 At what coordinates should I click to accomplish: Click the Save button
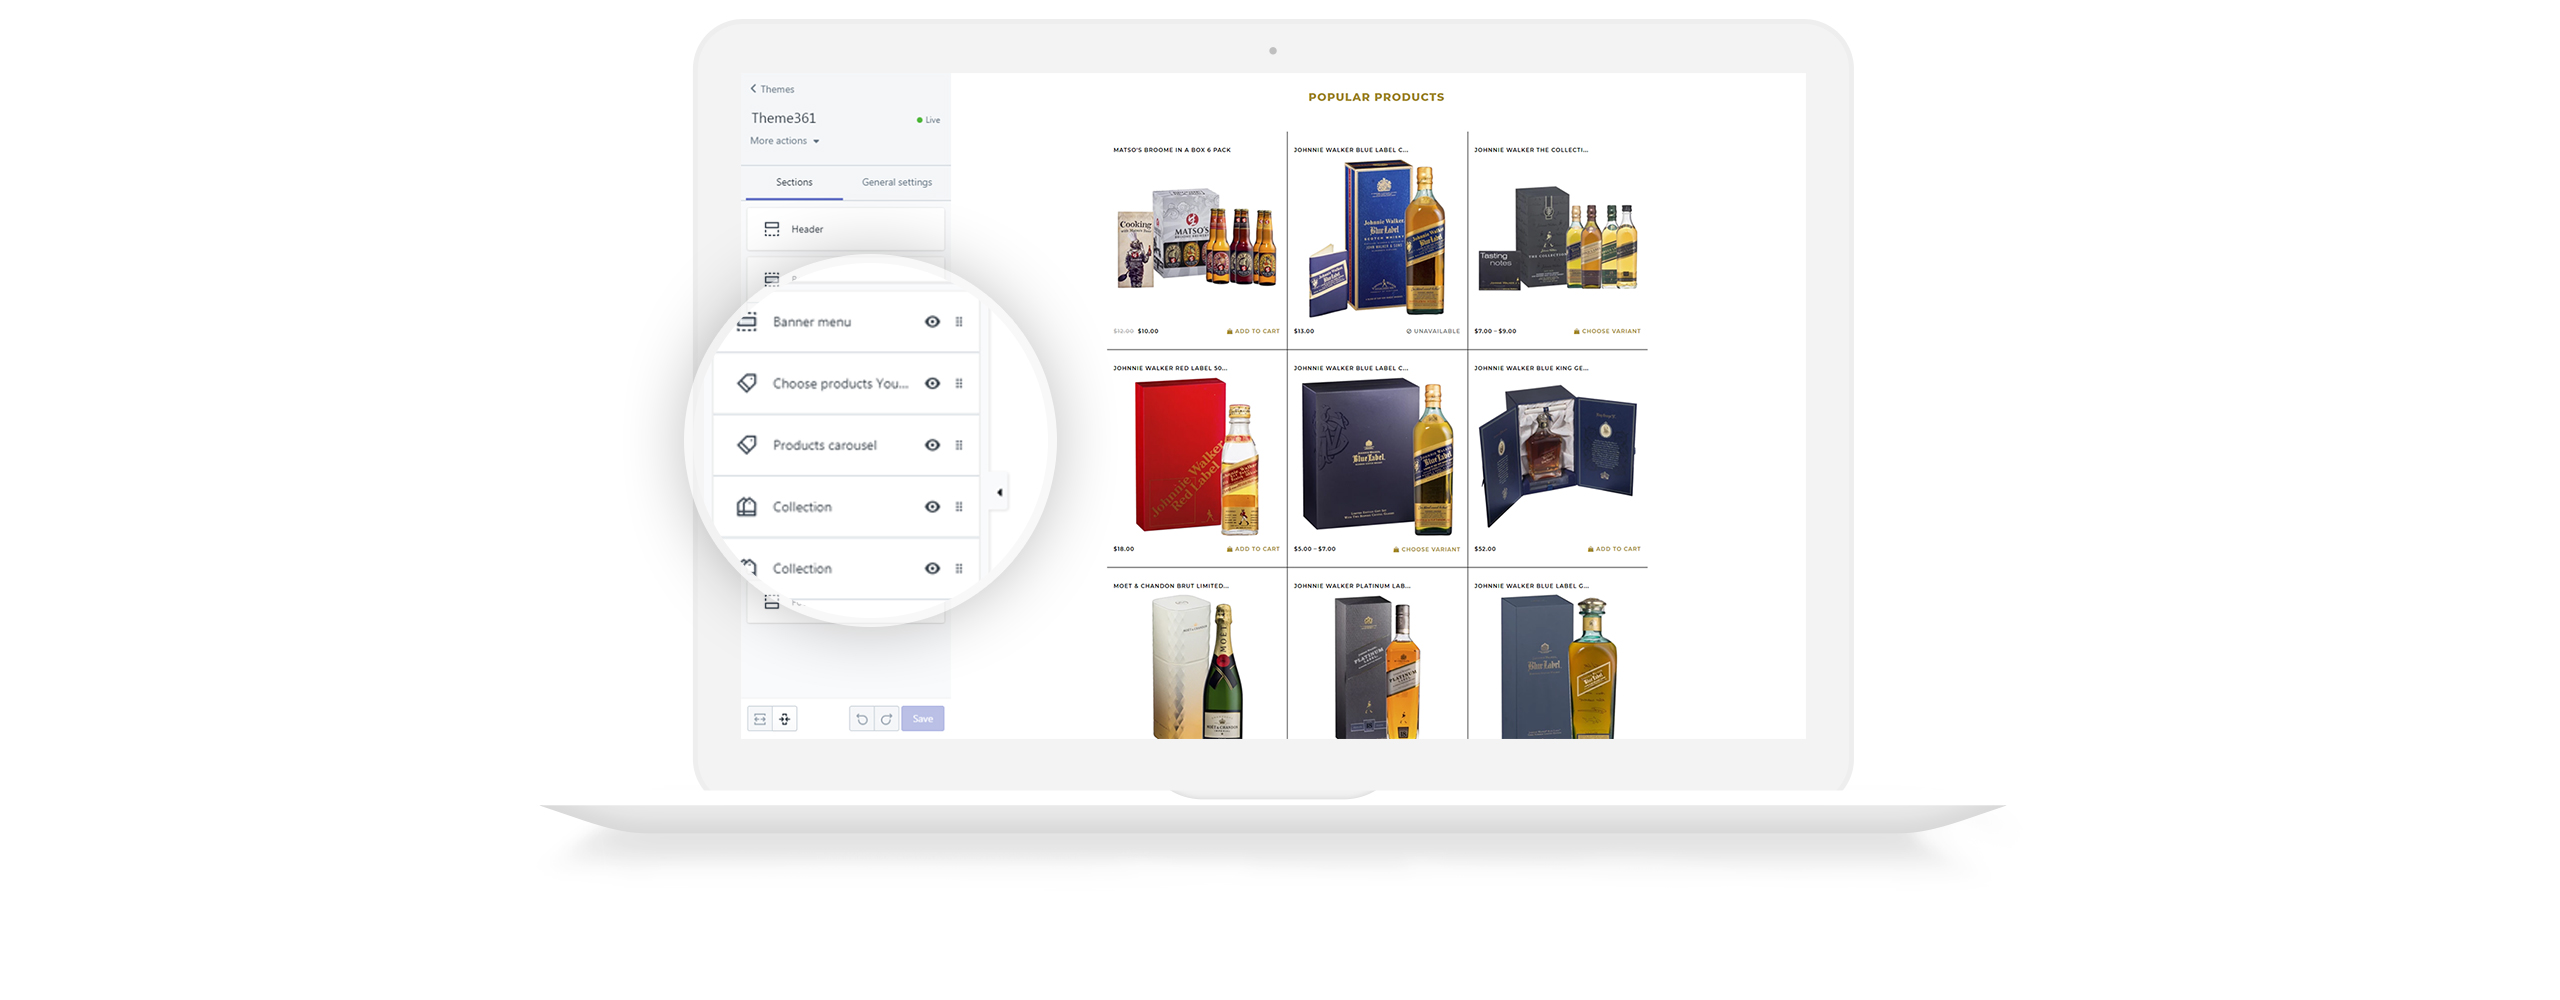[x=923, y=719]
